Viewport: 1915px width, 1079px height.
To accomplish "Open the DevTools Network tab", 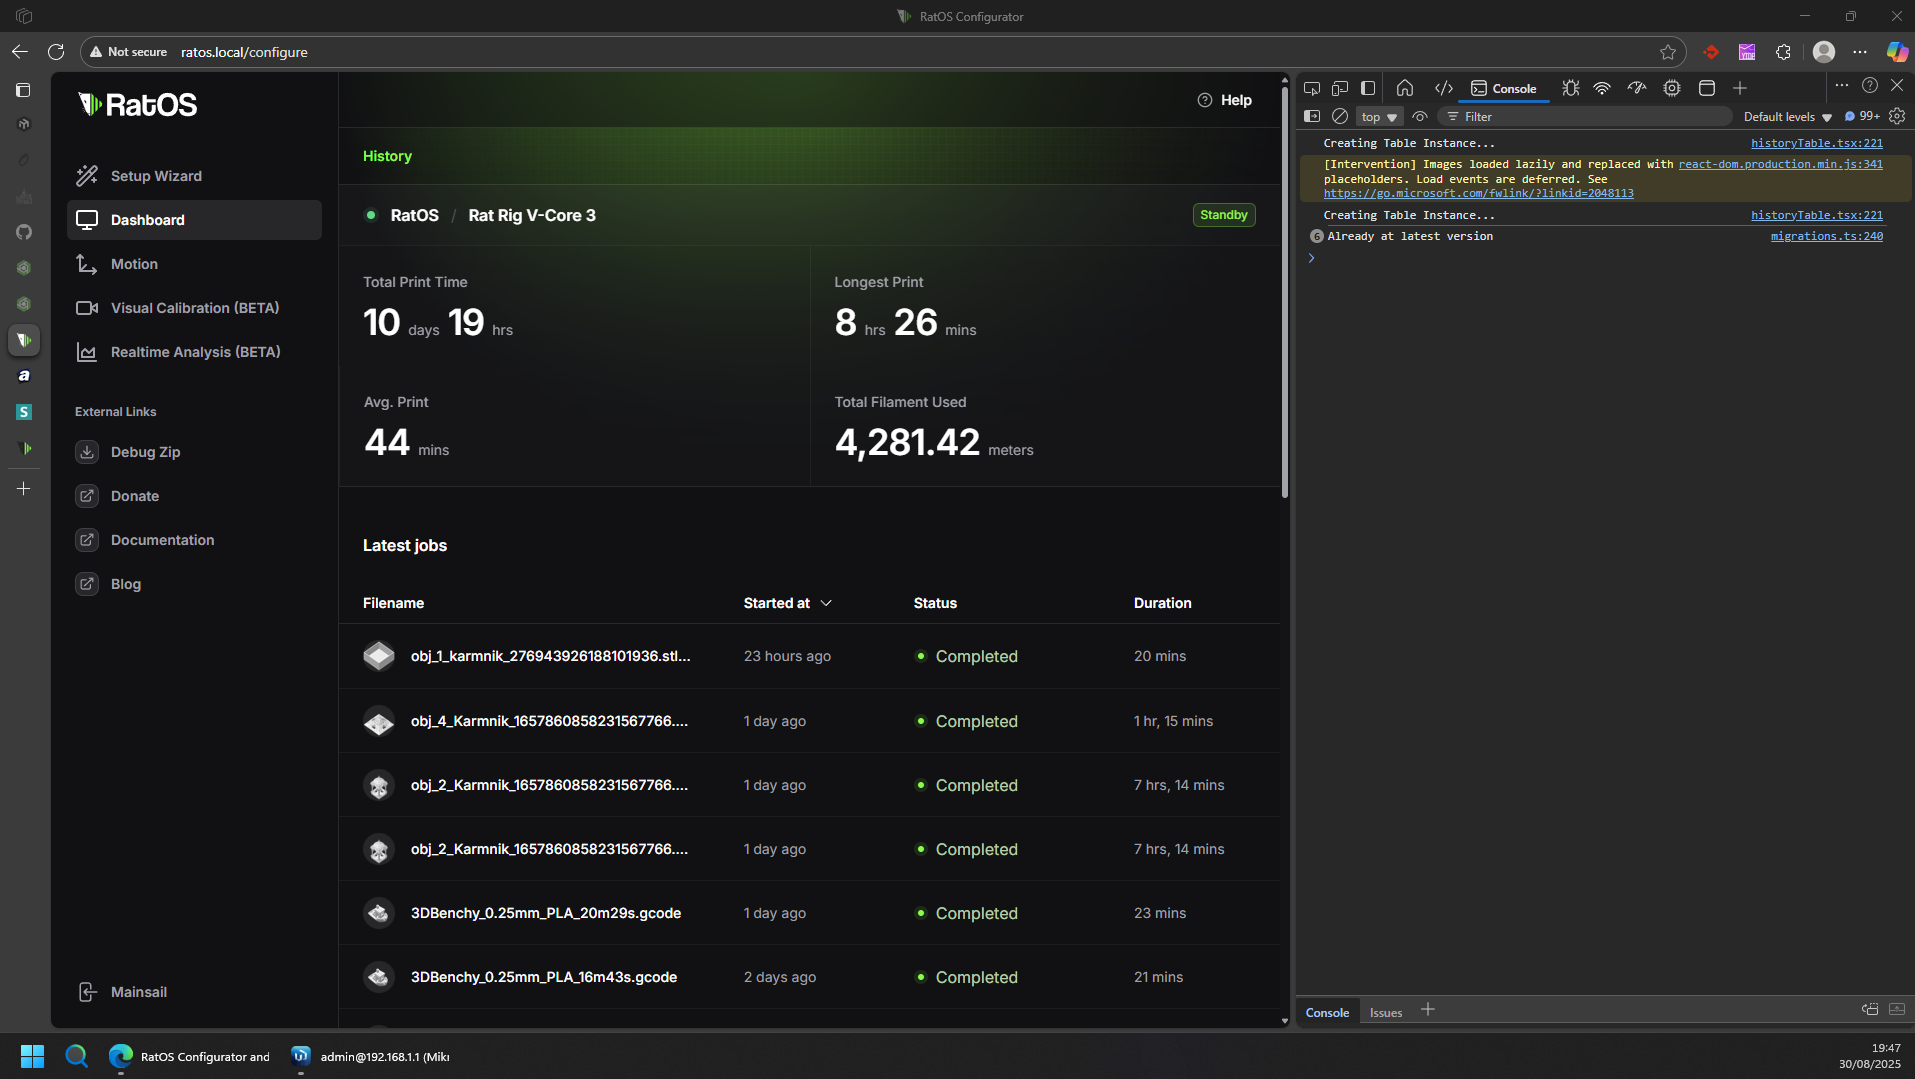I will [1602, 88].
